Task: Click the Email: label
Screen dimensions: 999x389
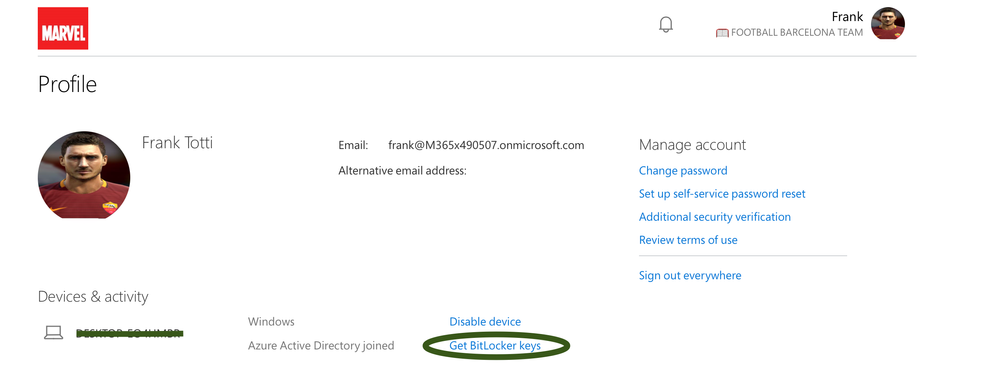Action: click(353, 145)
